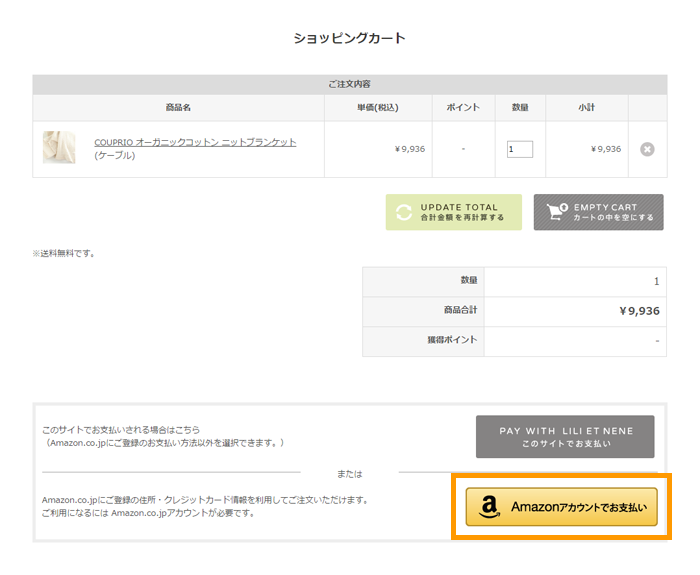Pay on this site with PAY WITH LILI ET NENE
This screenshot has height=575, width=700.
565,436
